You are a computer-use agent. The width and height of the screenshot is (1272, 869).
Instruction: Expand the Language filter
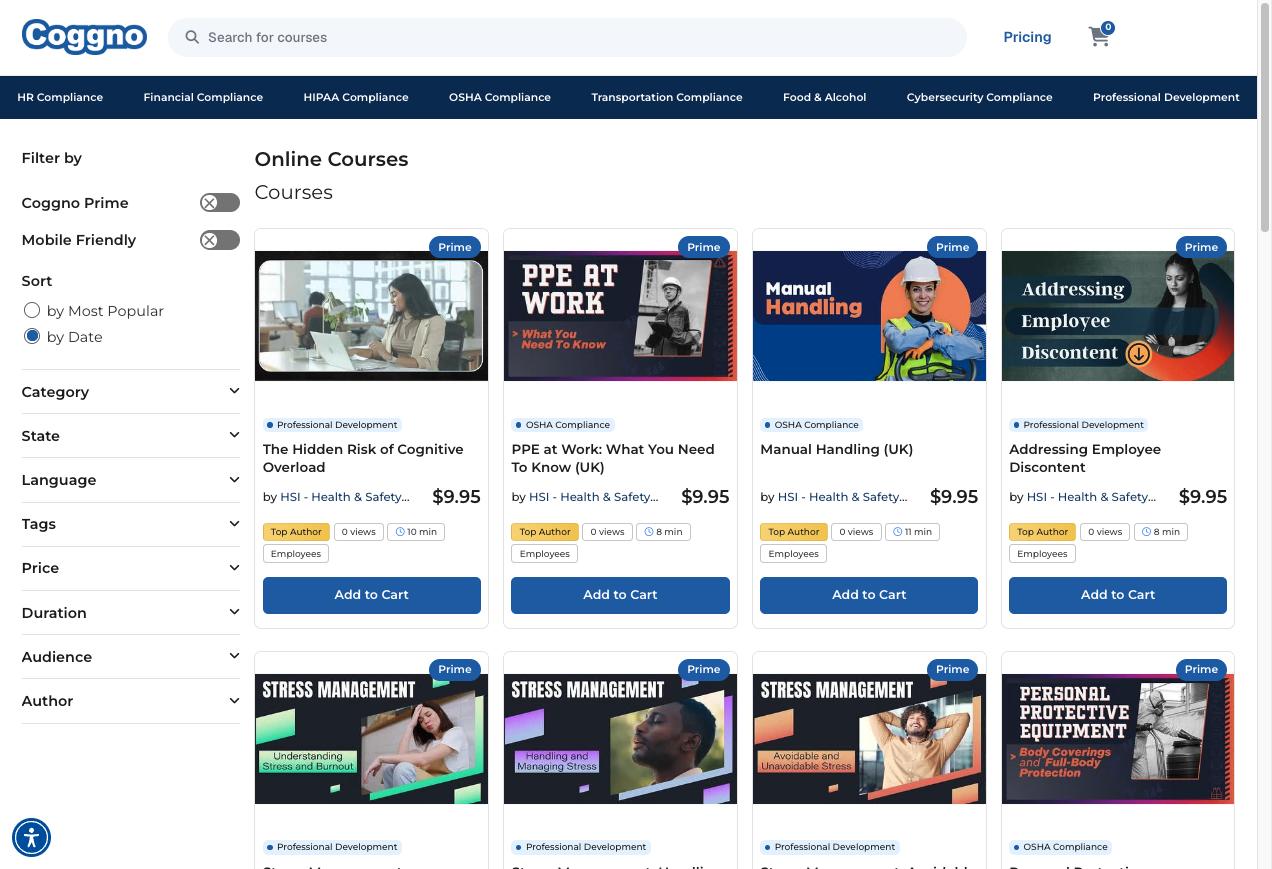click(x=130, y=479)
